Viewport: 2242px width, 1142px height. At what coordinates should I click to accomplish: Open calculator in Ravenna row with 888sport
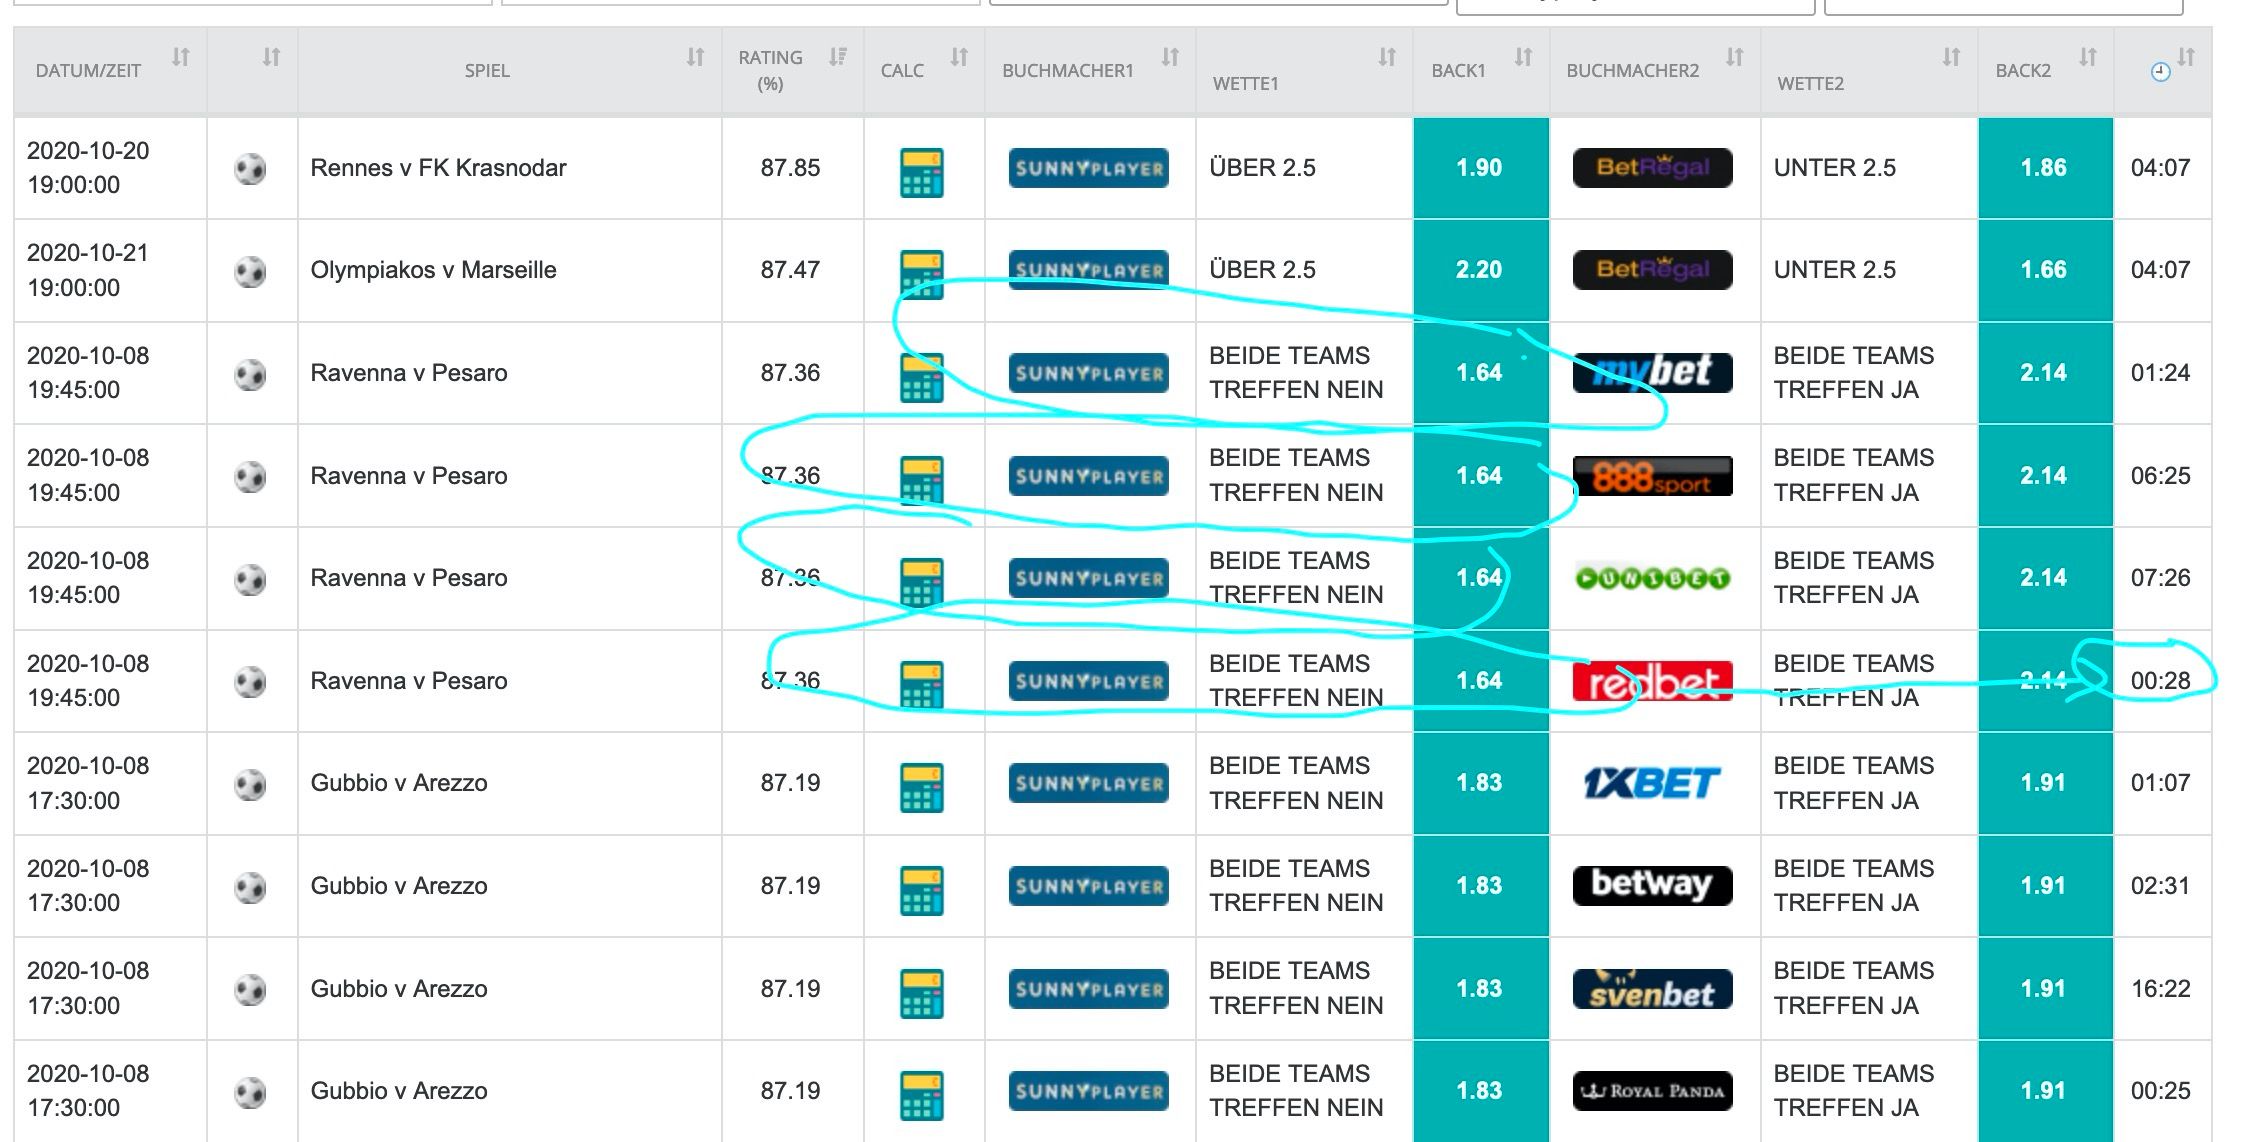click(921, 481)
